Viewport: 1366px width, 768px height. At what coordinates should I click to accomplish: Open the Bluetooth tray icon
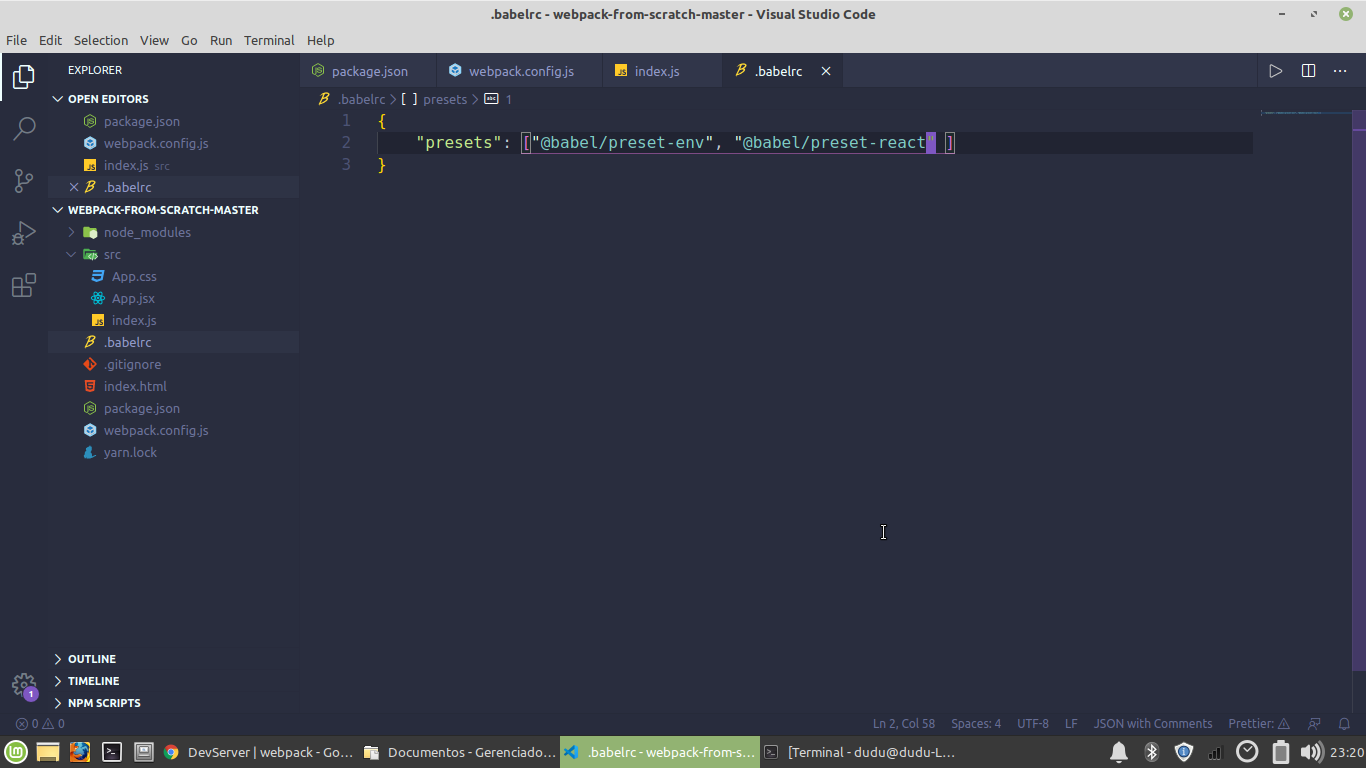coord(1151,752)
